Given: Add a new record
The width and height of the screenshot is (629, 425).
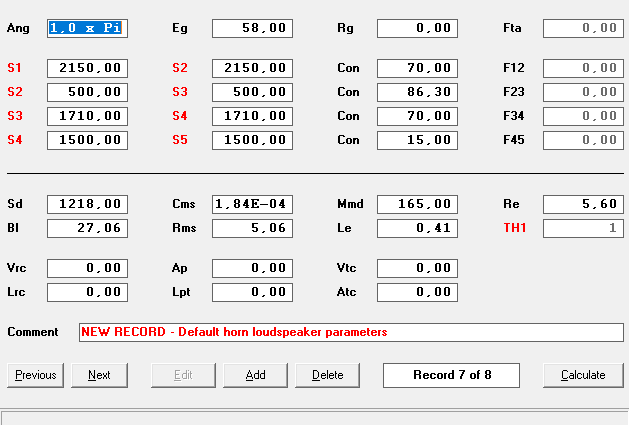Looking at the screenshot, I should point(256,375).
